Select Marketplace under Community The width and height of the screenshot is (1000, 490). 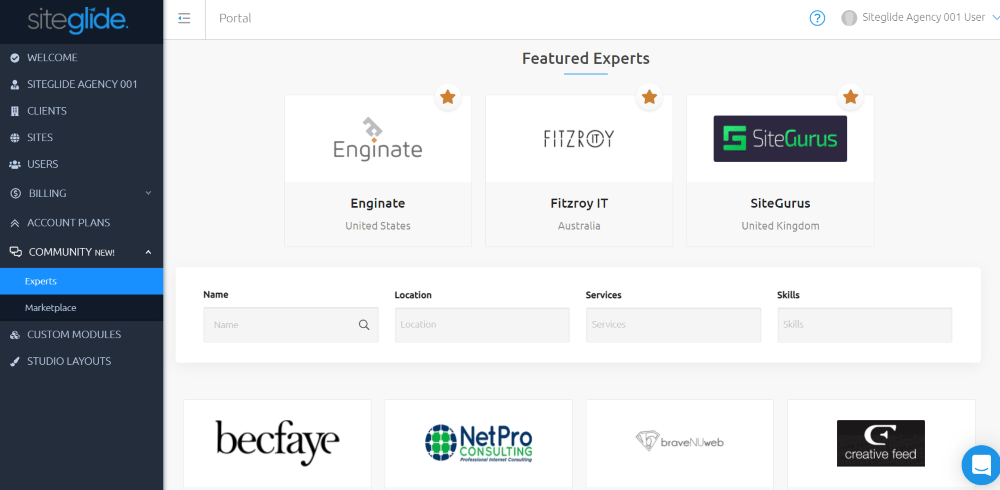tap(82, 308)
